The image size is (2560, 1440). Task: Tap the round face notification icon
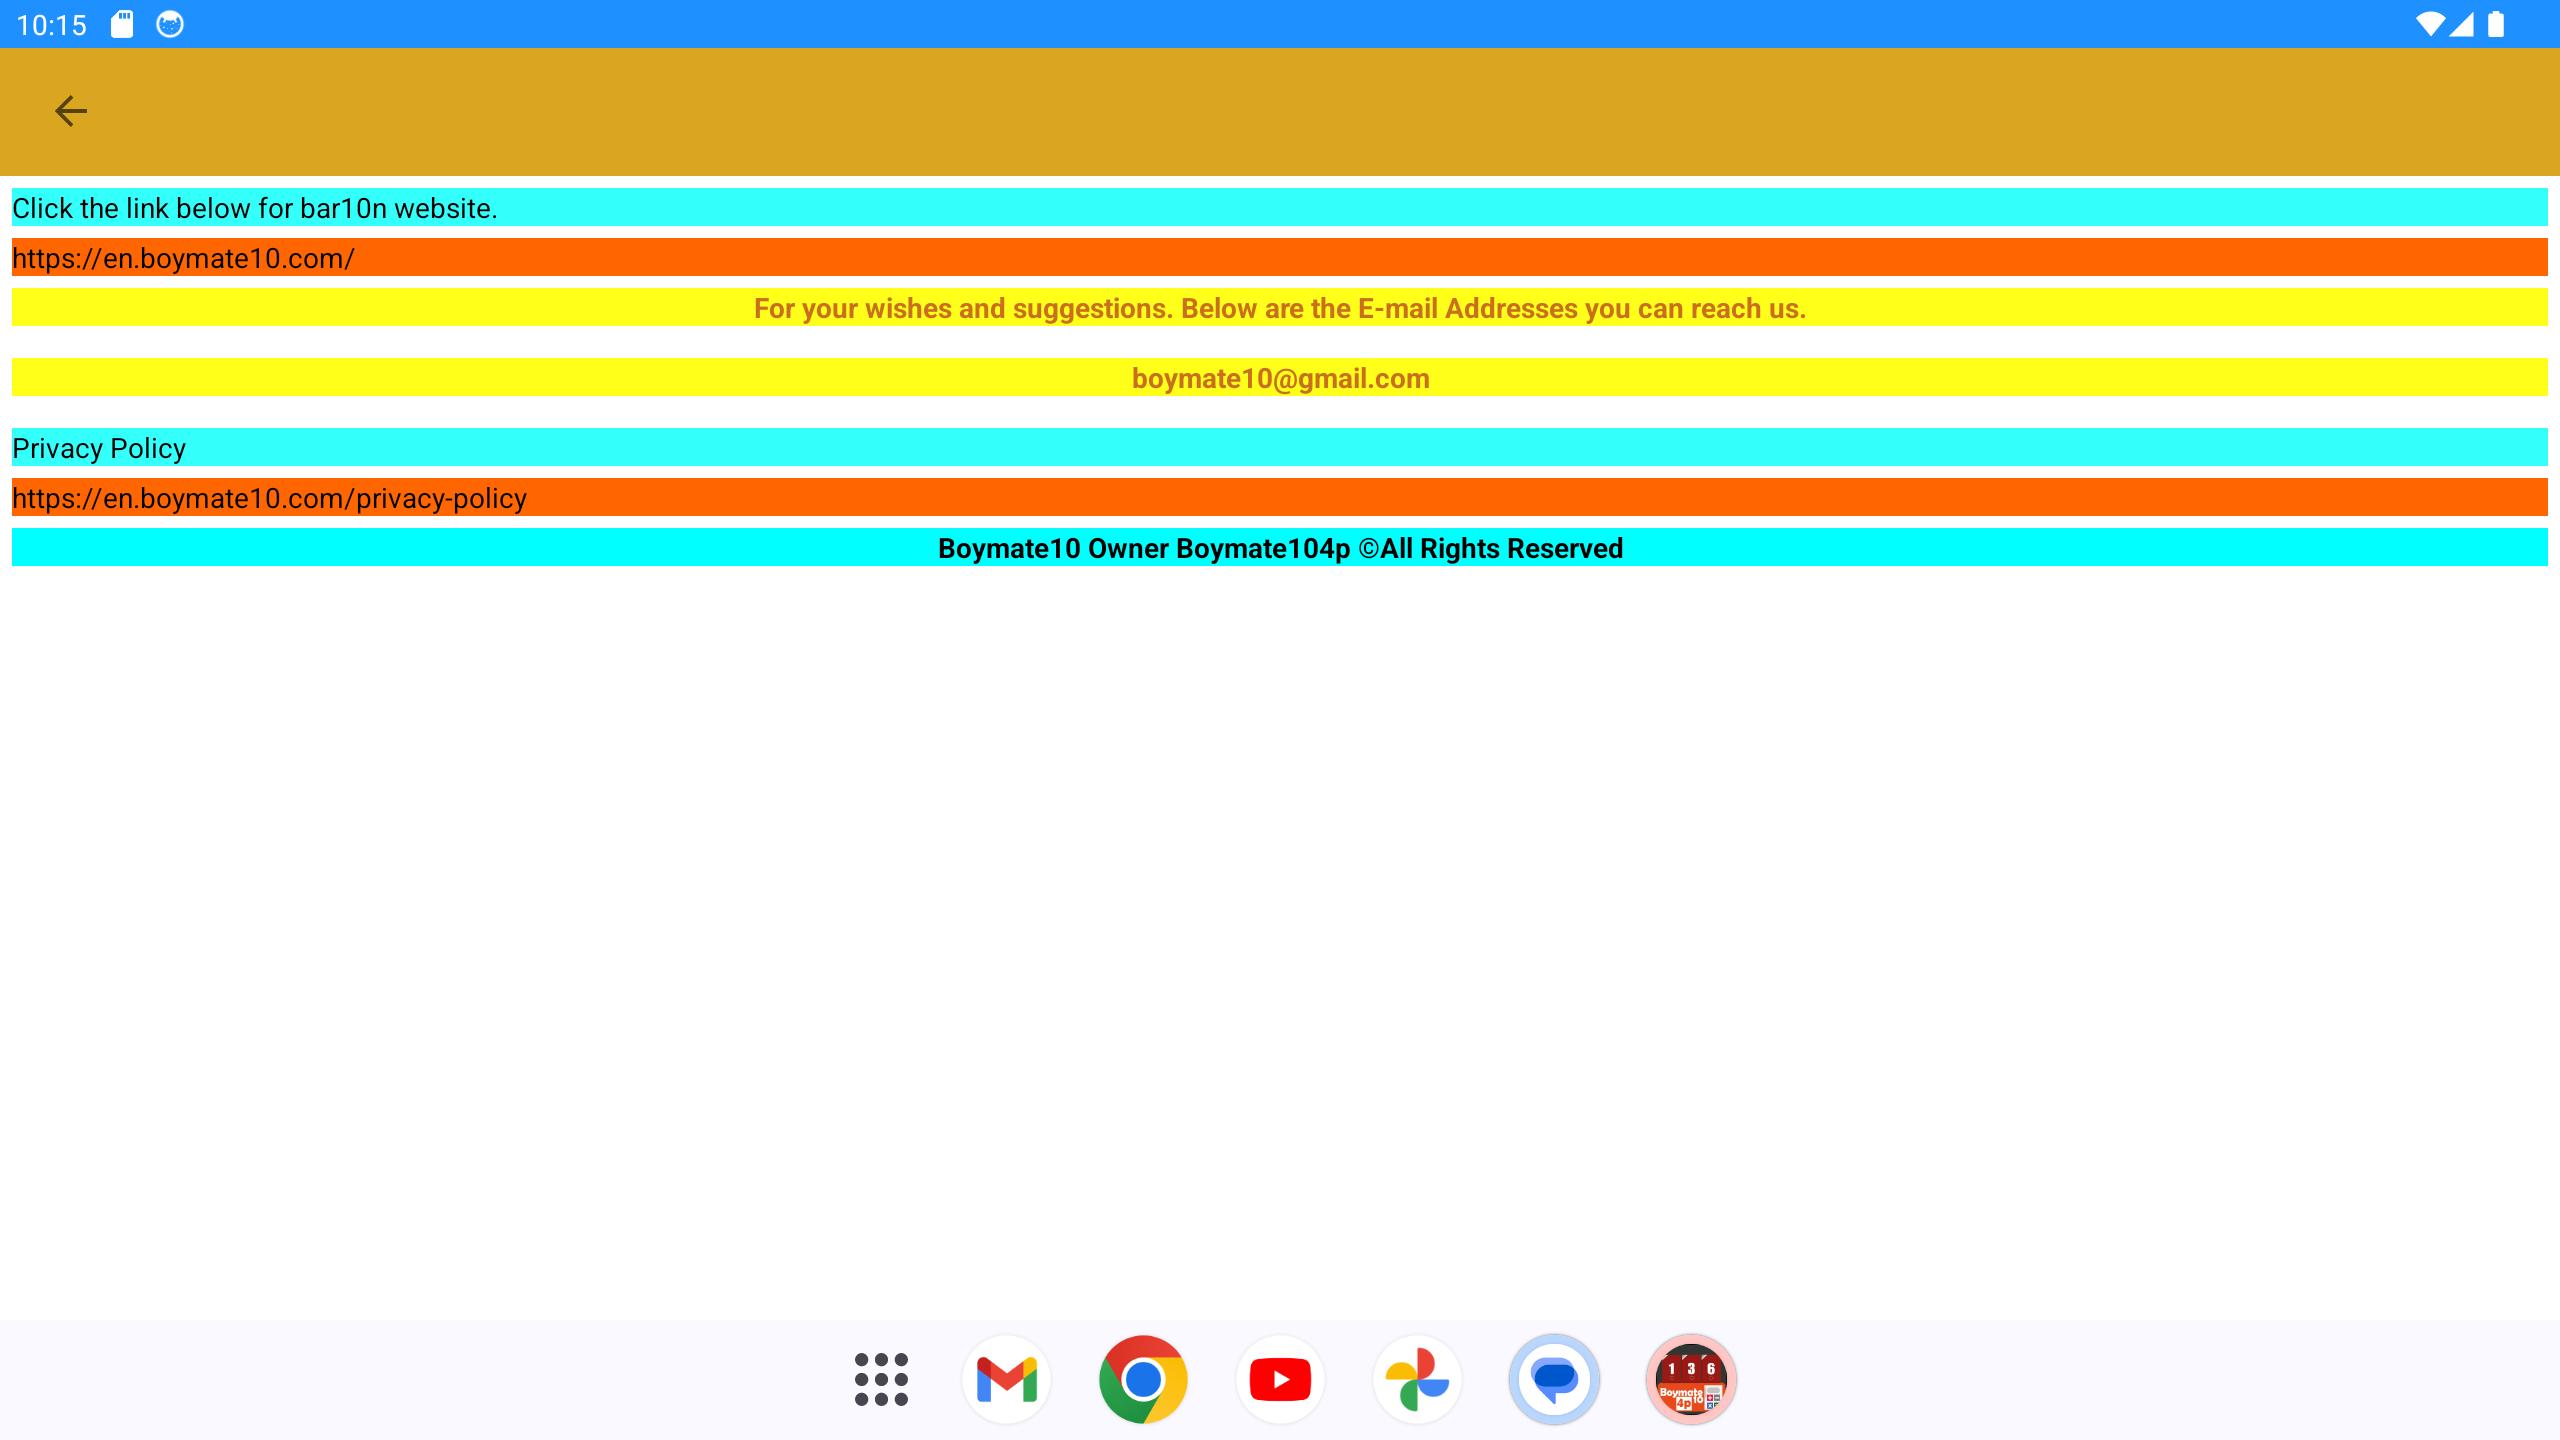pyautogui.click(x=170, y=24)
